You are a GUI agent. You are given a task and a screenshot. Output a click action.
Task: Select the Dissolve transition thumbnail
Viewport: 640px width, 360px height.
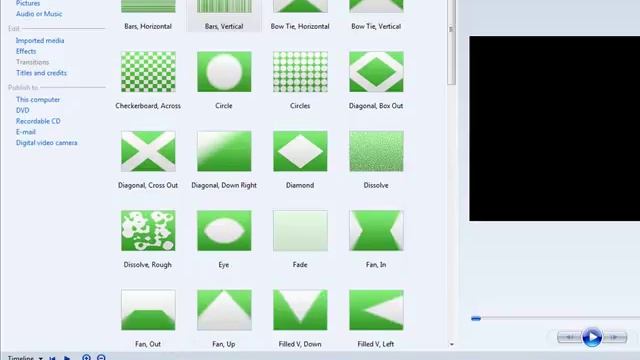[376, 151]
